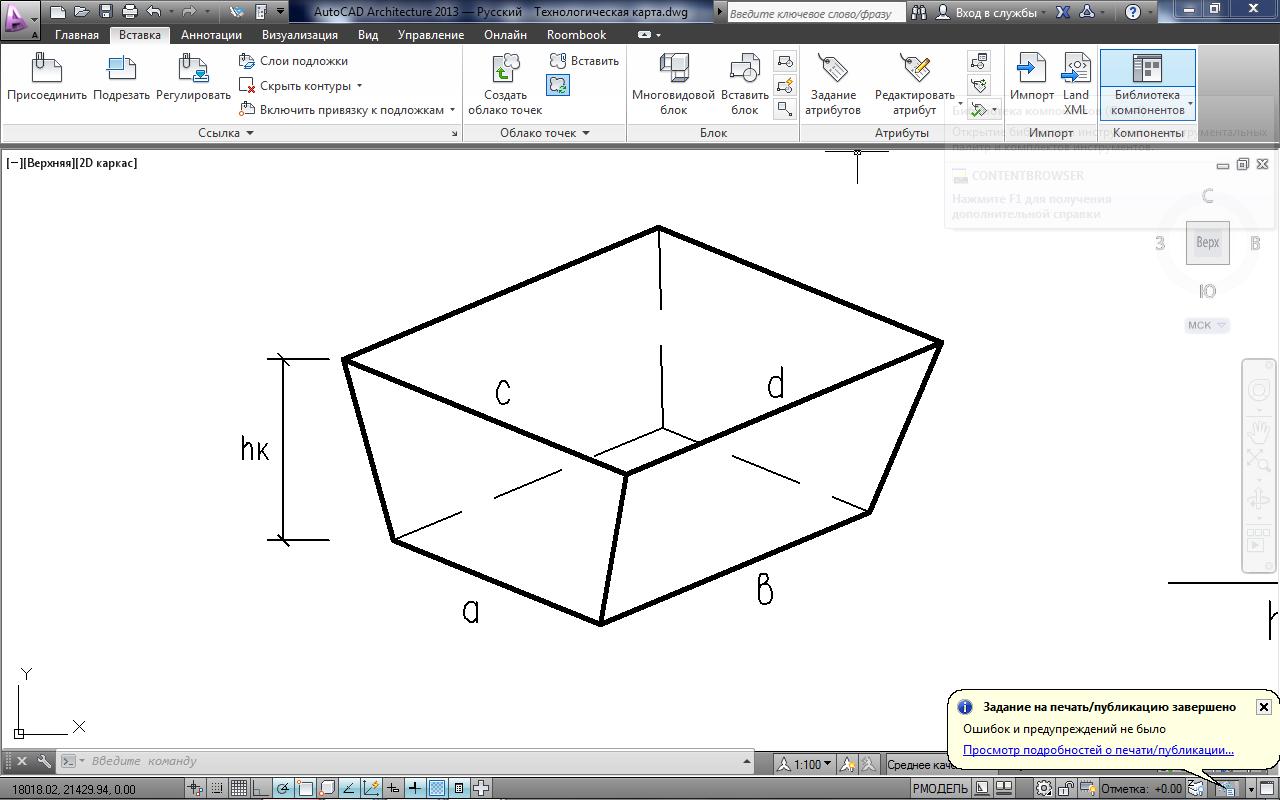
Task: Click the Редактировать атрибут tool
Action: [914, 85]
